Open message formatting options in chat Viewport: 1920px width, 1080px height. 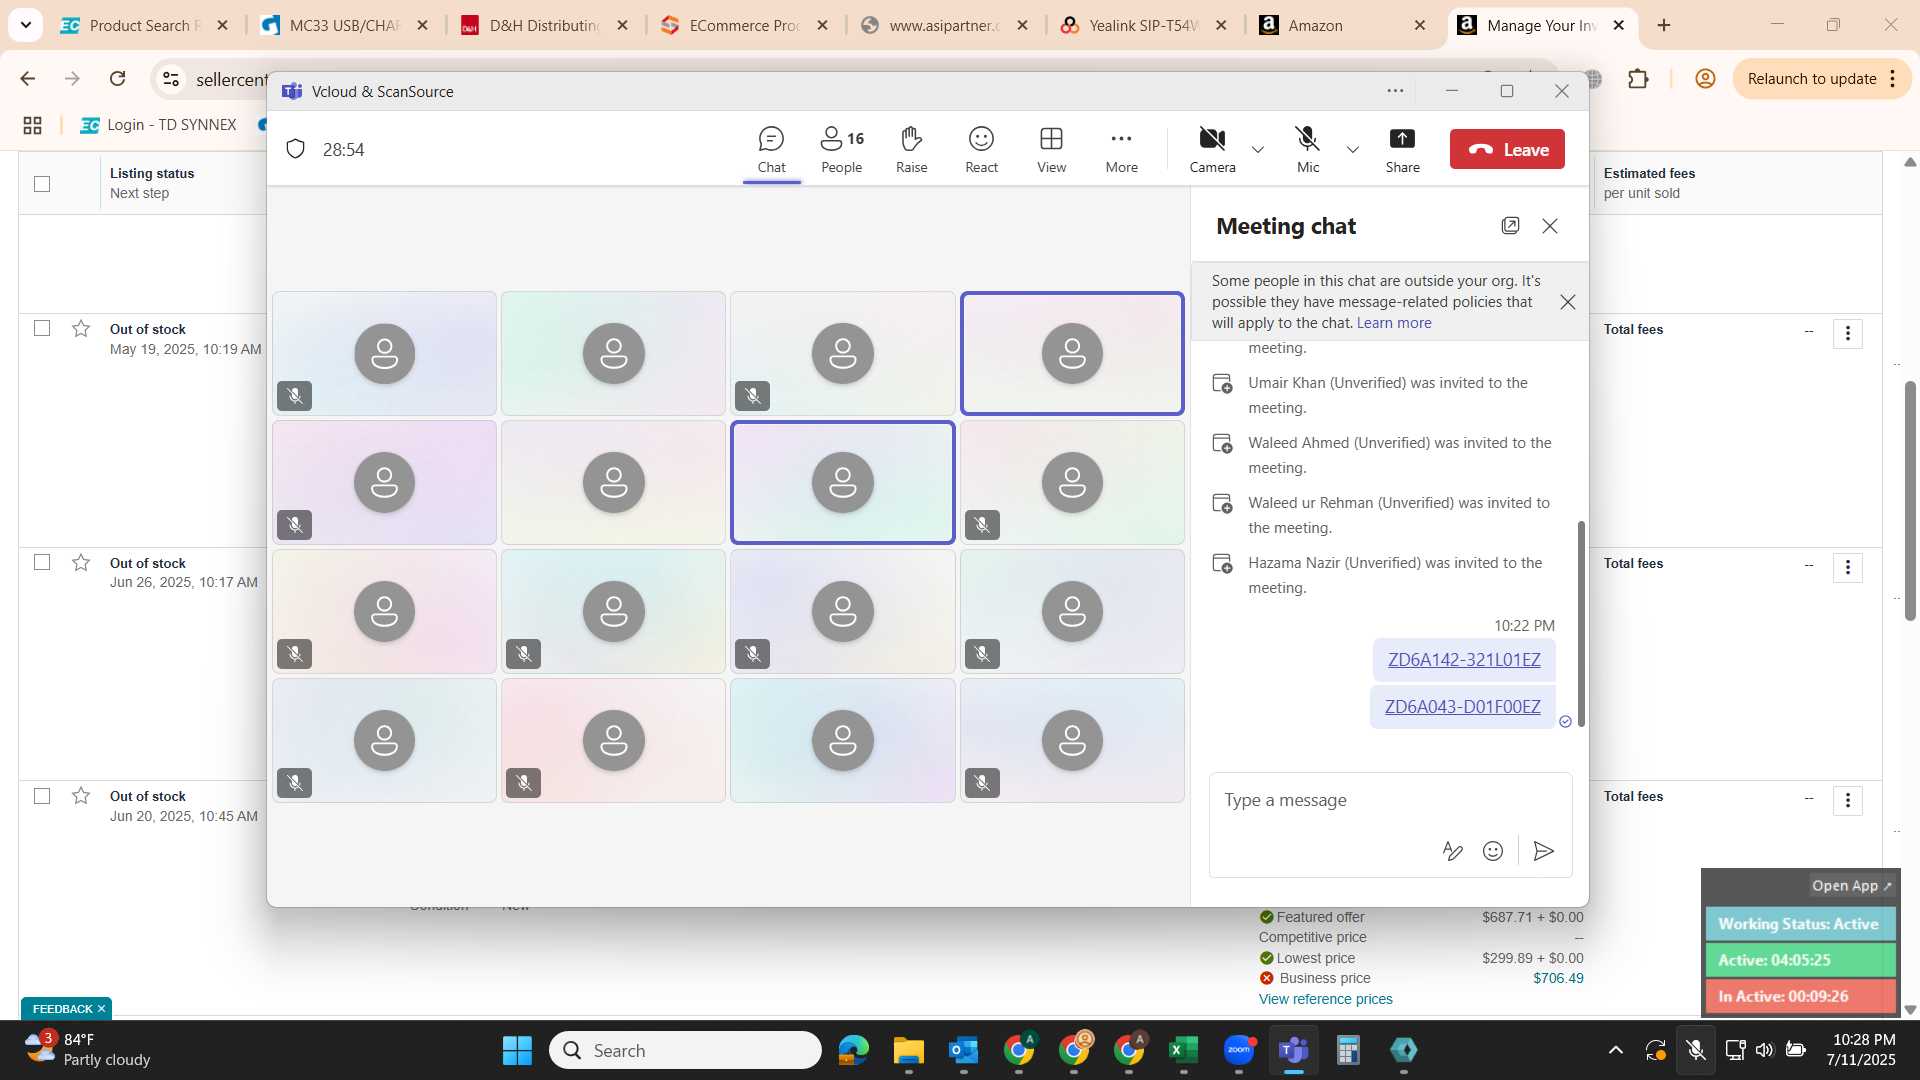tap(1452, 851)
